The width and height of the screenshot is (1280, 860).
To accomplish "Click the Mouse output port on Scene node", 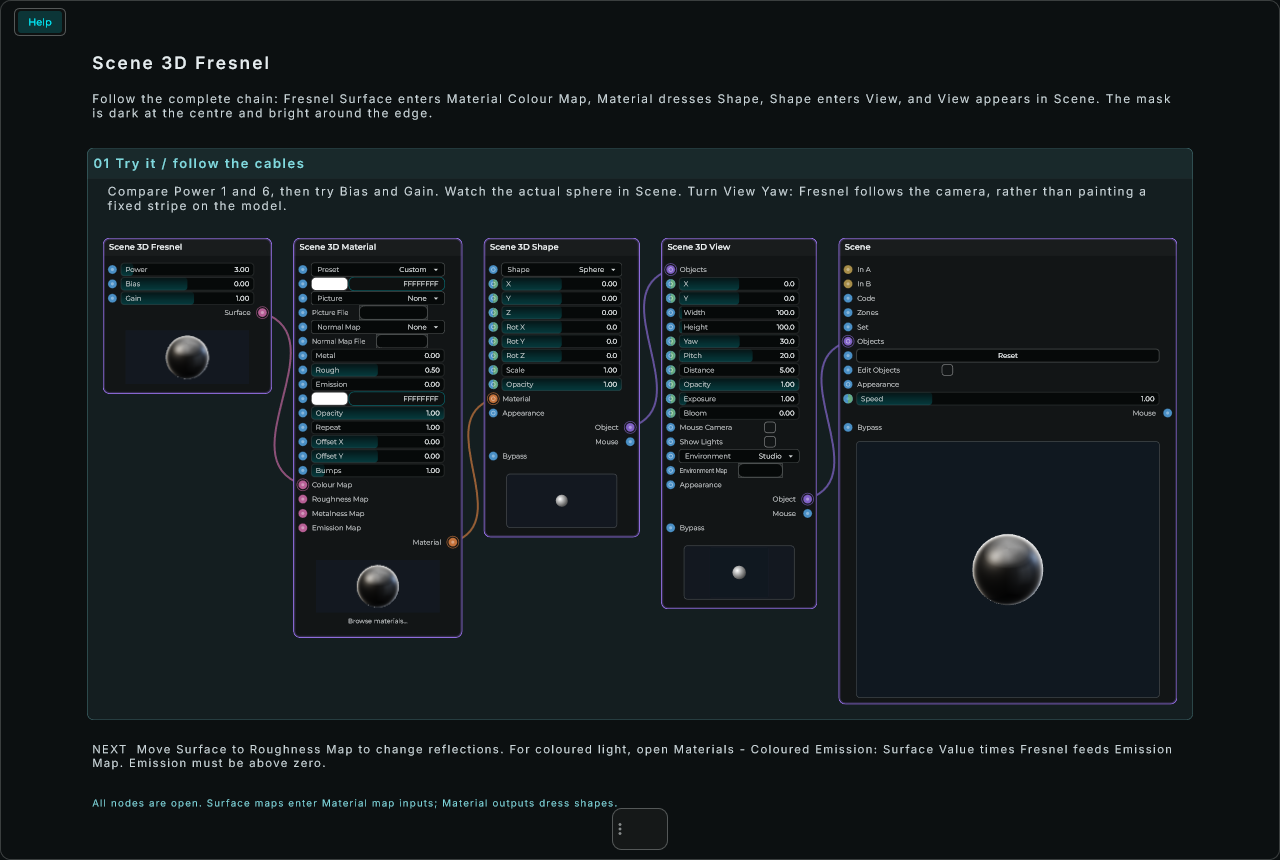I will pos(1167,413).
